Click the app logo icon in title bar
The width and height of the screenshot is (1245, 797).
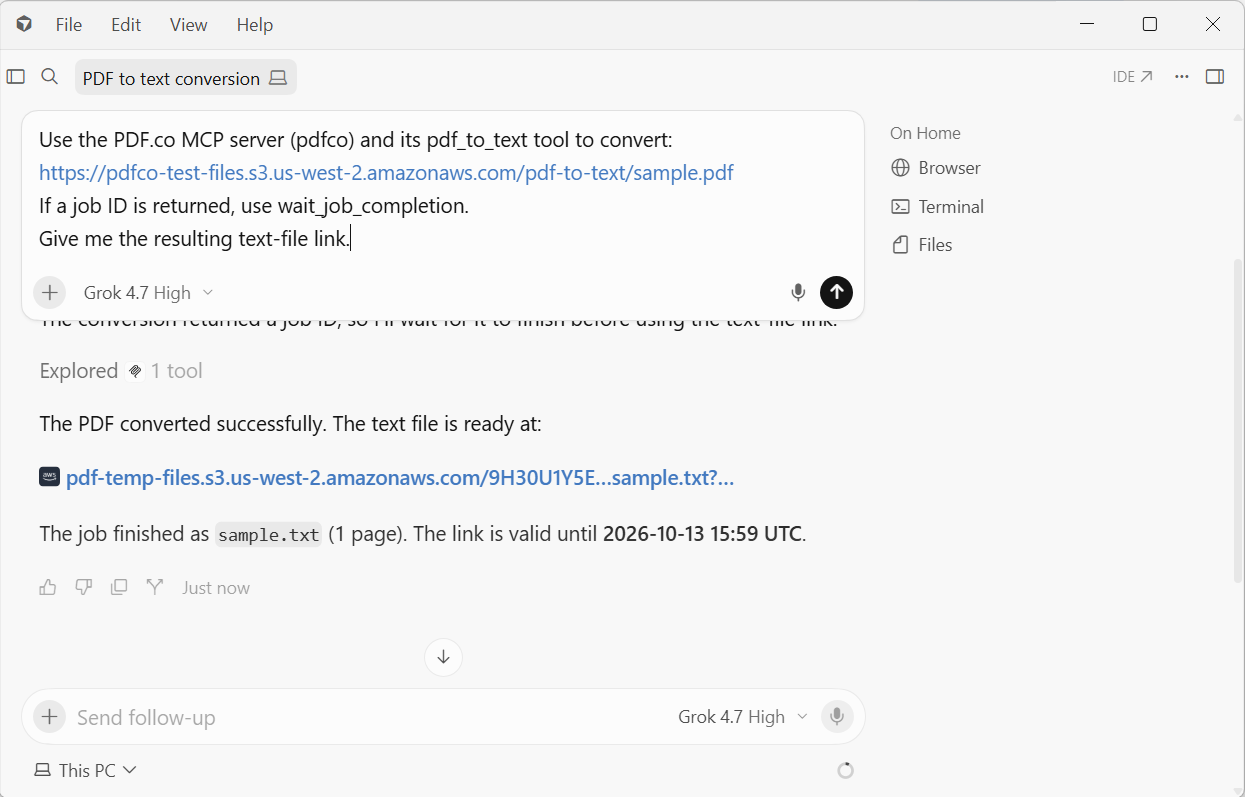(x=24, y=24)
